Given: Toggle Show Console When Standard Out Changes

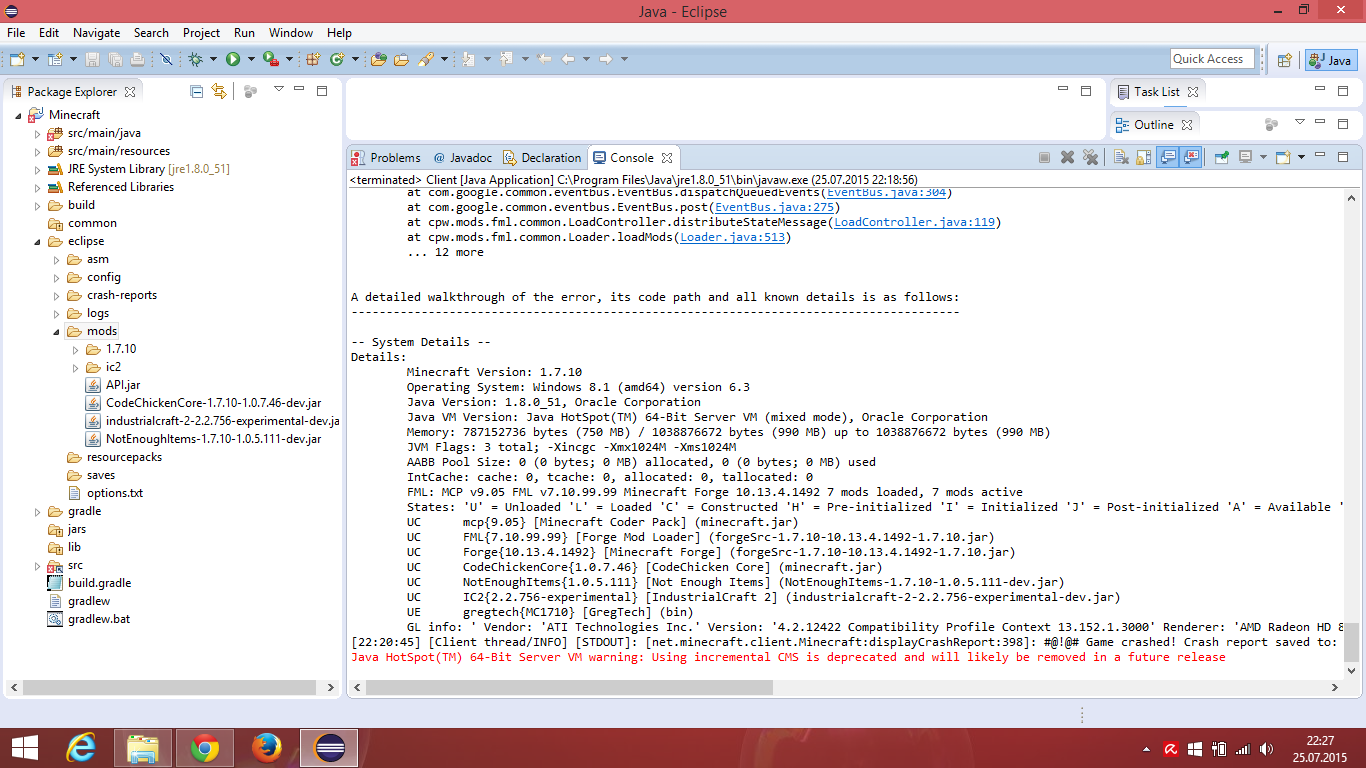Looking at the screenshot, I should pos(1167,158).
